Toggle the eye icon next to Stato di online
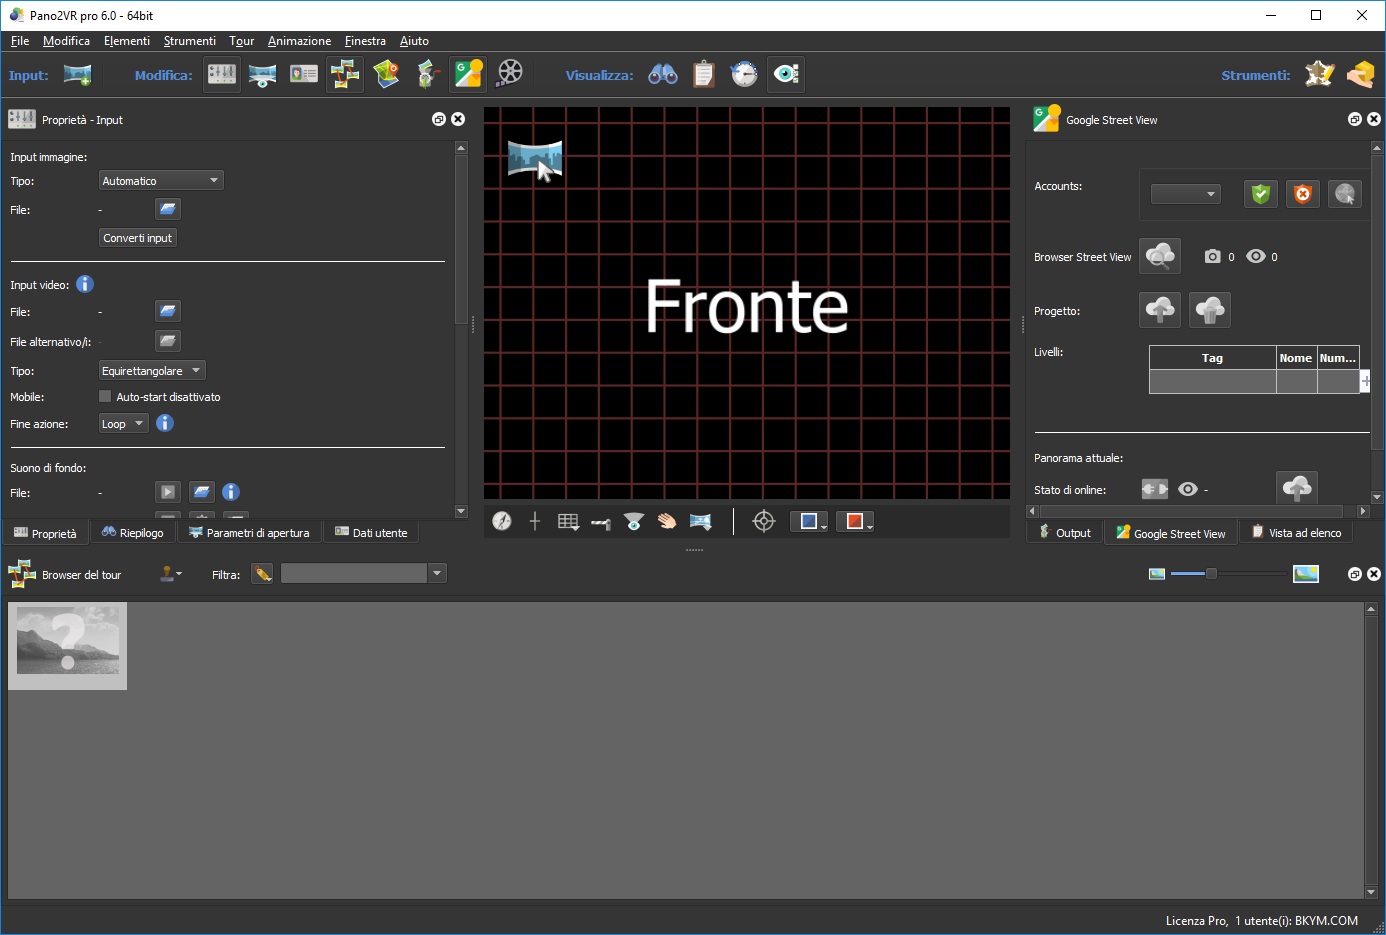 click(1188, 489)
